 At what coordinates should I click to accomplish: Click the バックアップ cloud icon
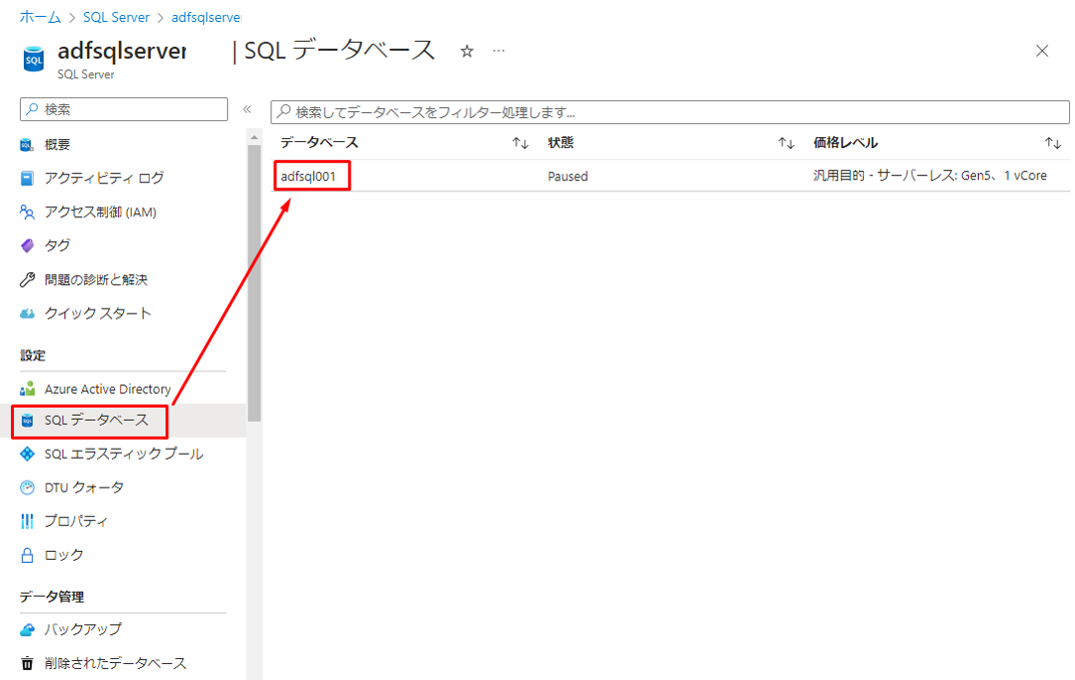click(27, 629)
